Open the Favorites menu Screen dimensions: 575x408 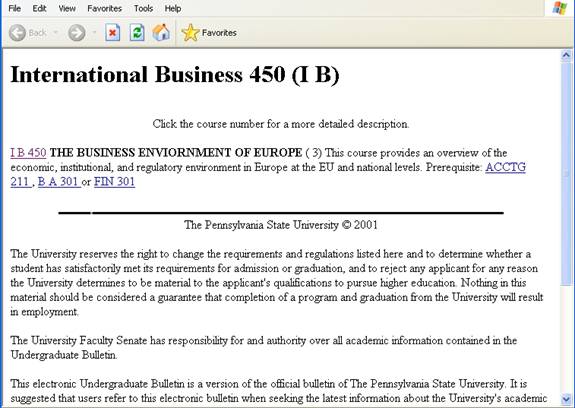pos(105,8)
